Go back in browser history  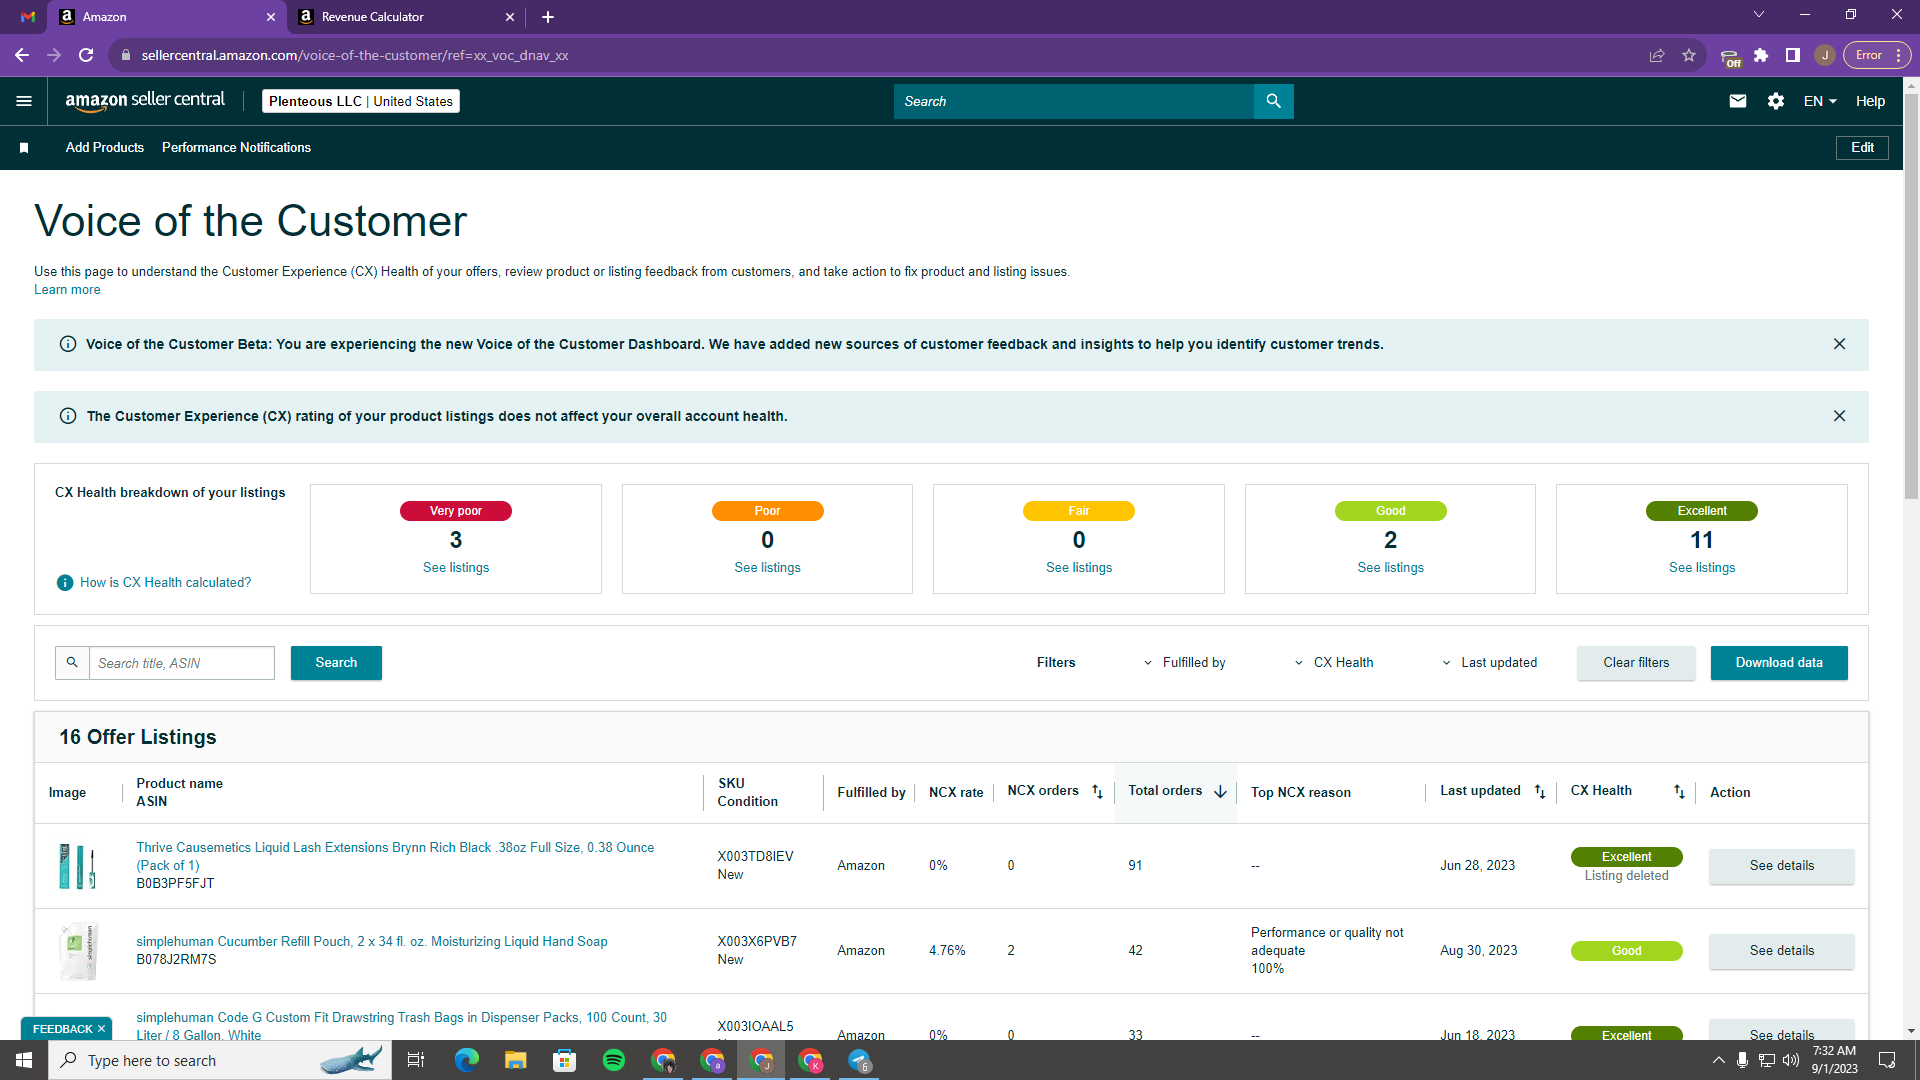pos(22,55)
